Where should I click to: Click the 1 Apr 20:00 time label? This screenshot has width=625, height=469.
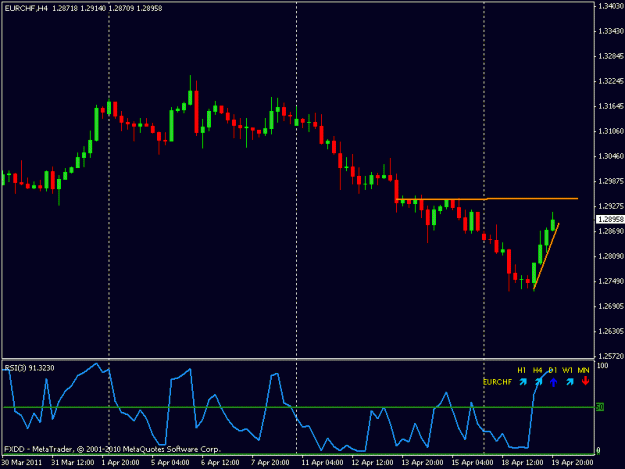pos(120,462)
